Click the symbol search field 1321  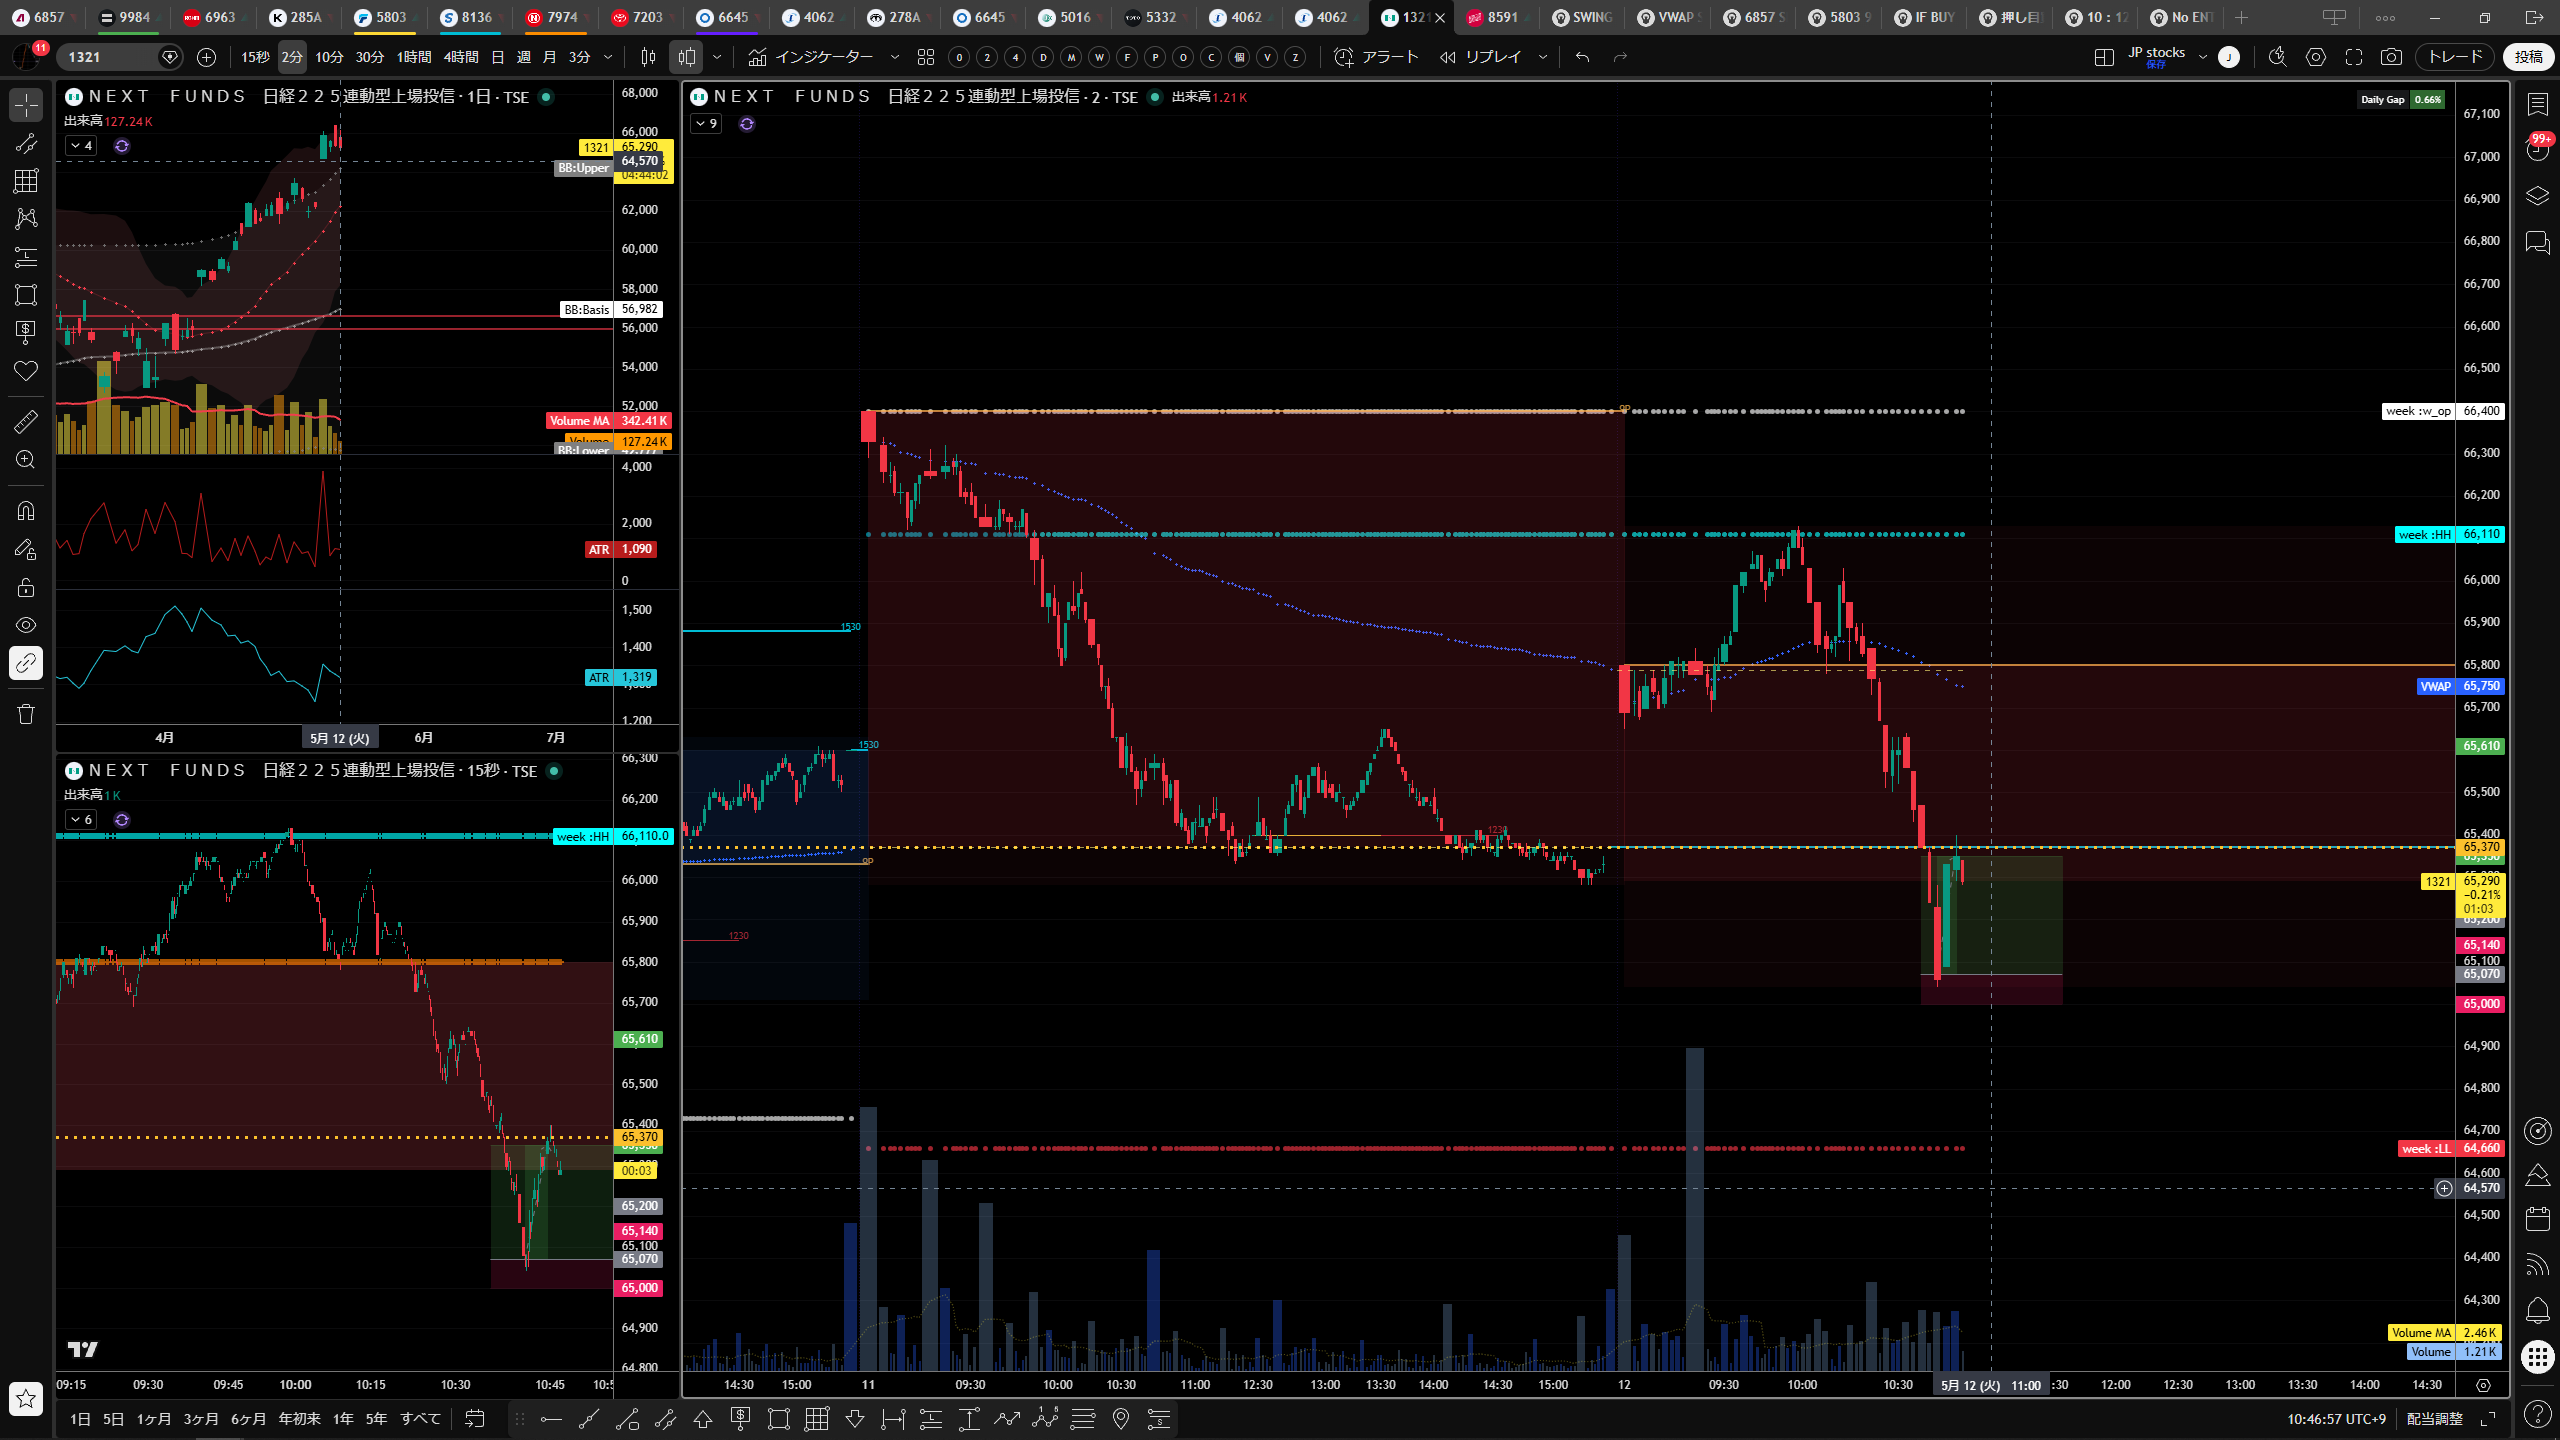[110, 57]
